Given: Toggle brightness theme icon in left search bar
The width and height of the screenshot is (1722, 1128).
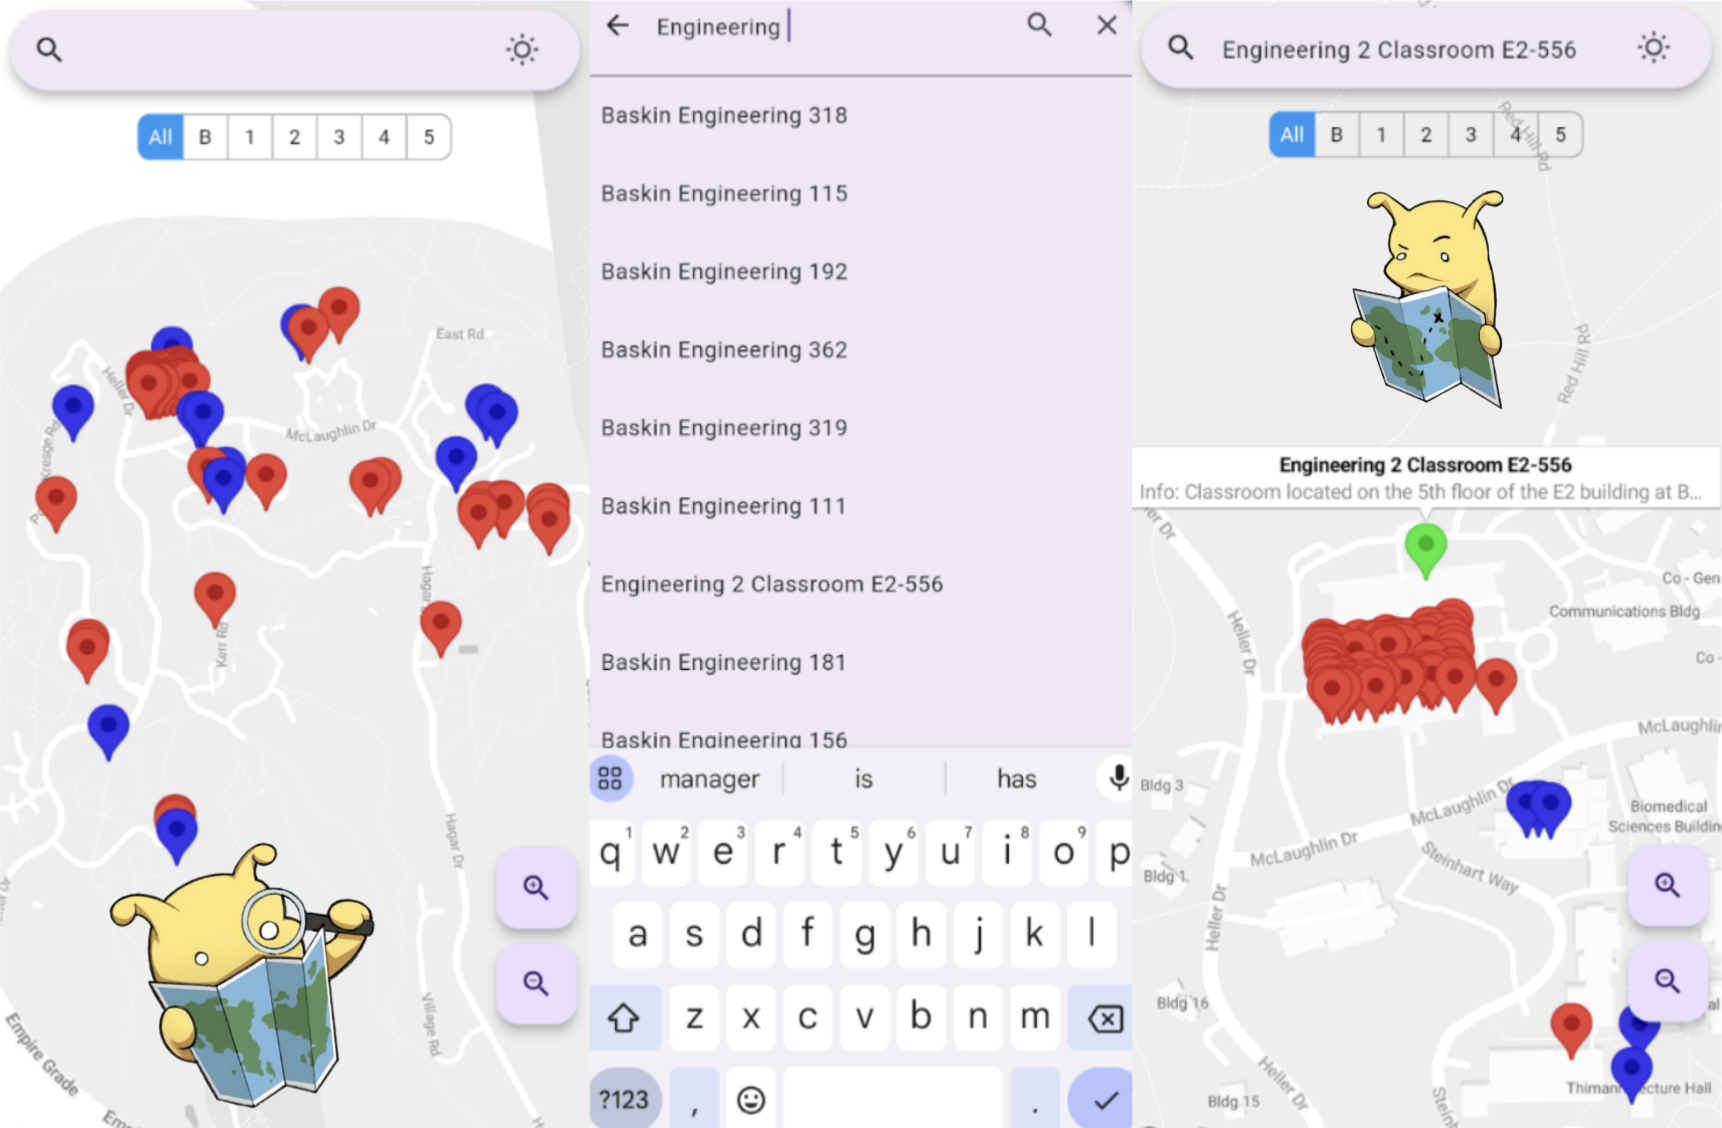Looking at the screenshot, I should 521,50.
